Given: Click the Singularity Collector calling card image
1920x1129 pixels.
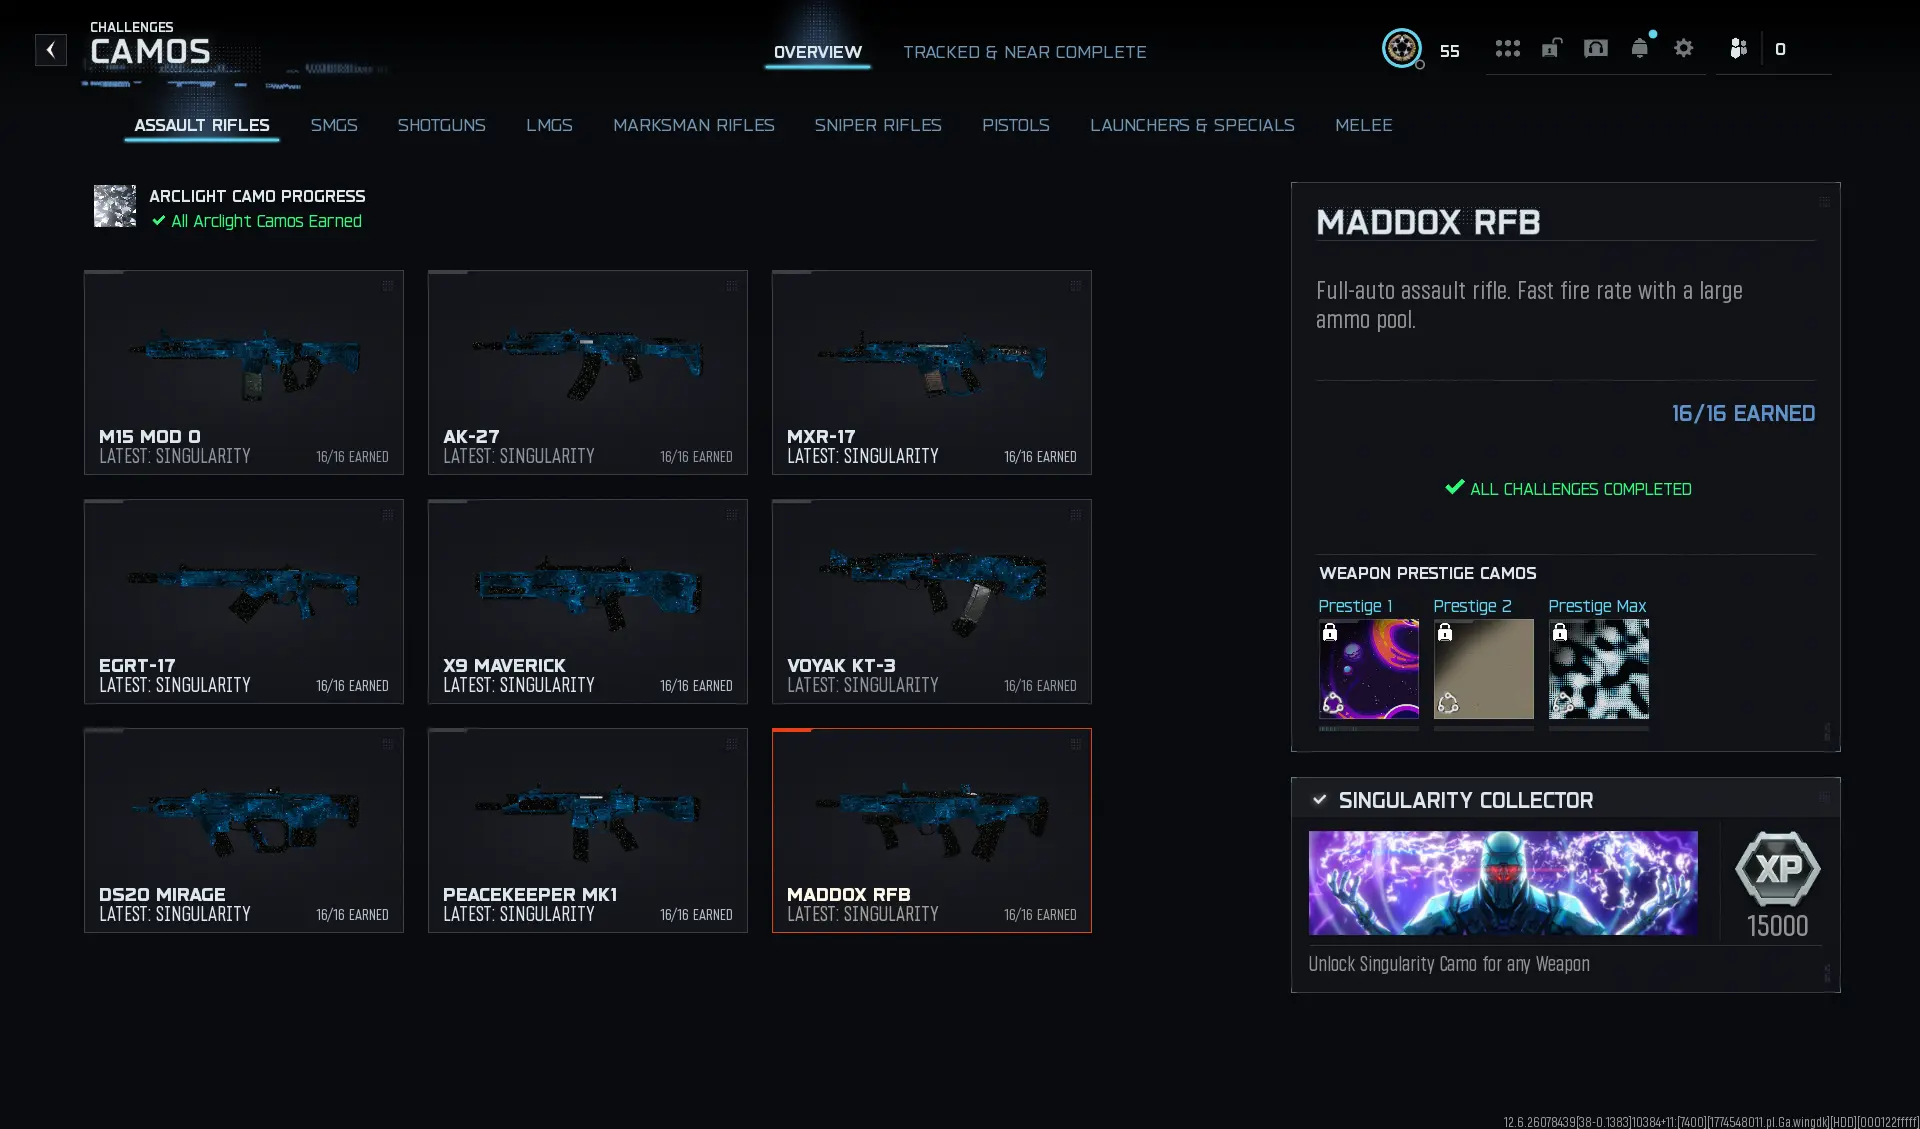Looking at the screenshot, I should [1503, 883].
